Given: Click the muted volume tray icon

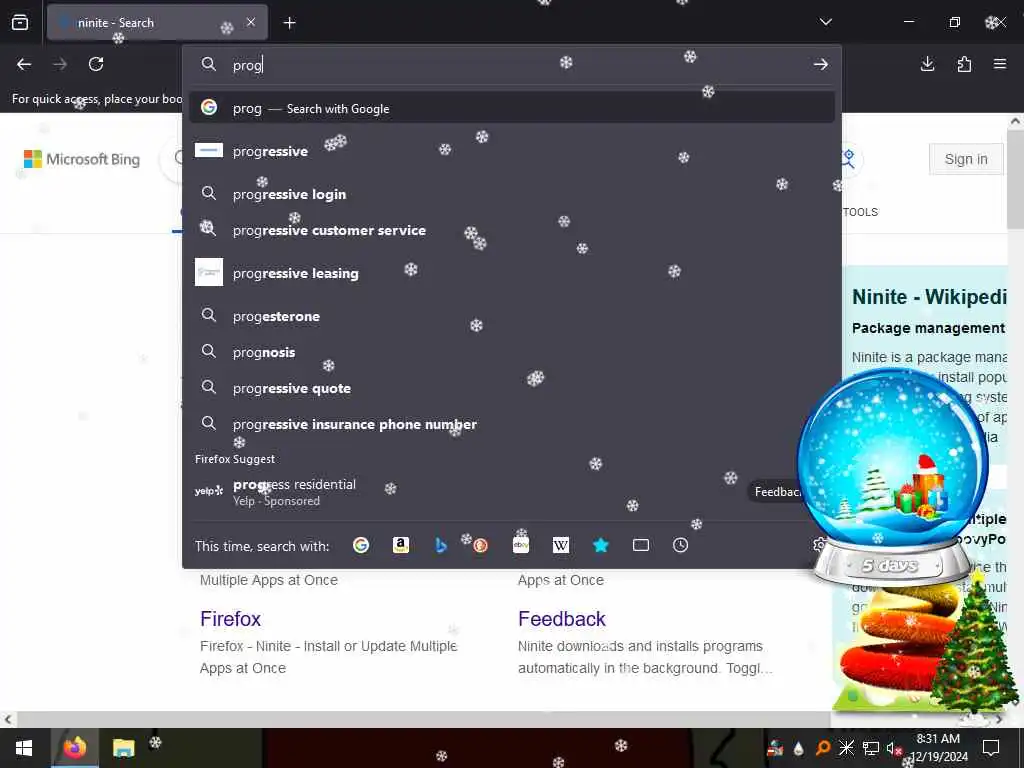Looking at the screenshot, I should click(893, 748).
